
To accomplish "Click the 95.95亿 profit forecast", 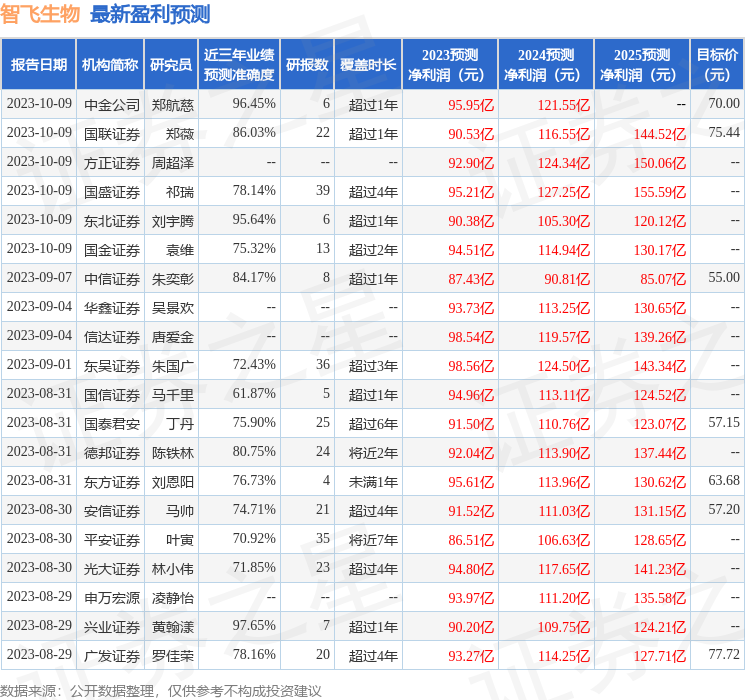I will [x=471, y=105].
